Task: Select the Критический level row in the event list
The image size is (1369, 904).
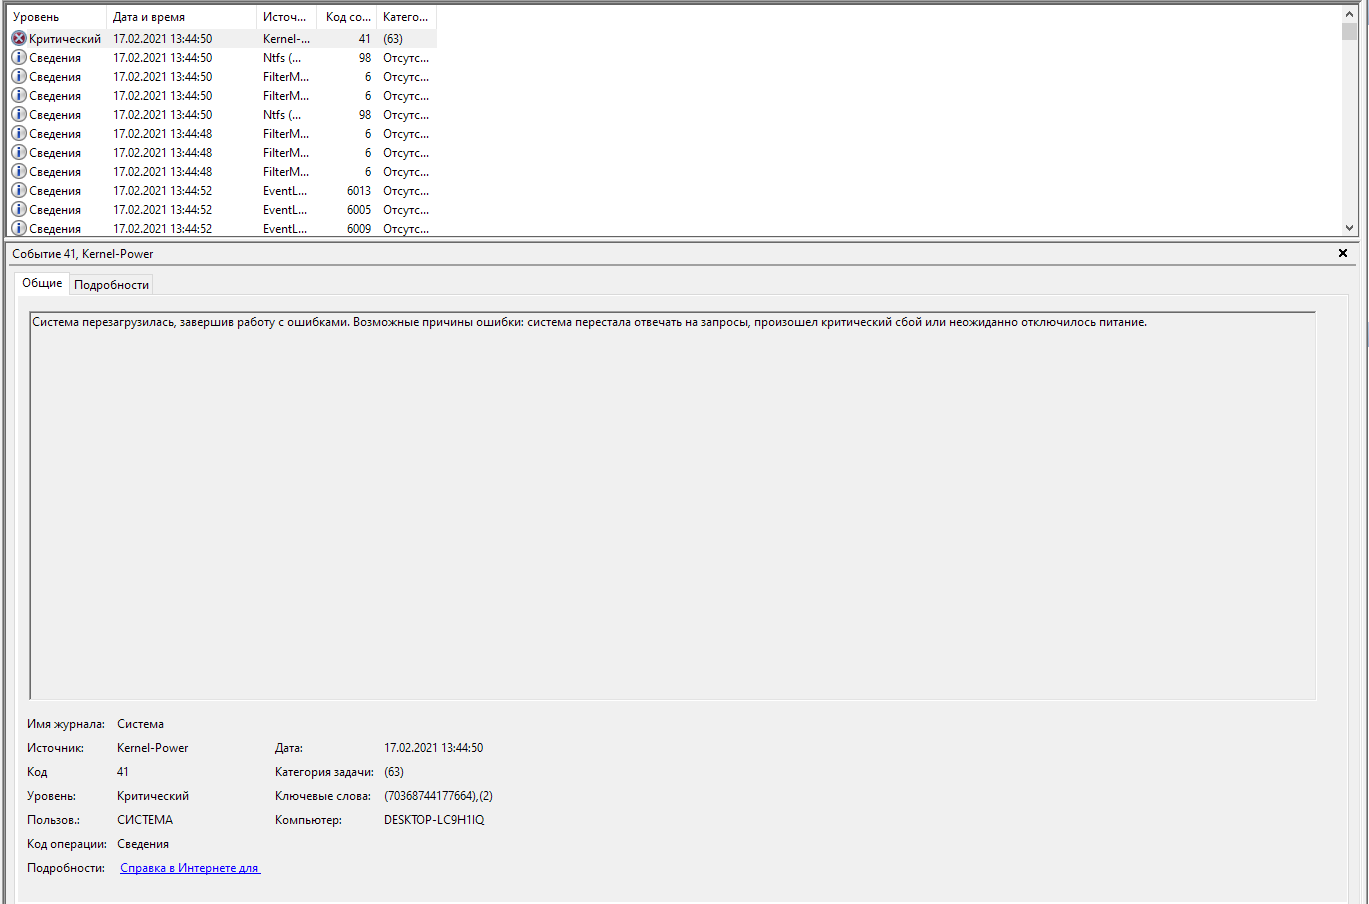Action: point(222,38)
